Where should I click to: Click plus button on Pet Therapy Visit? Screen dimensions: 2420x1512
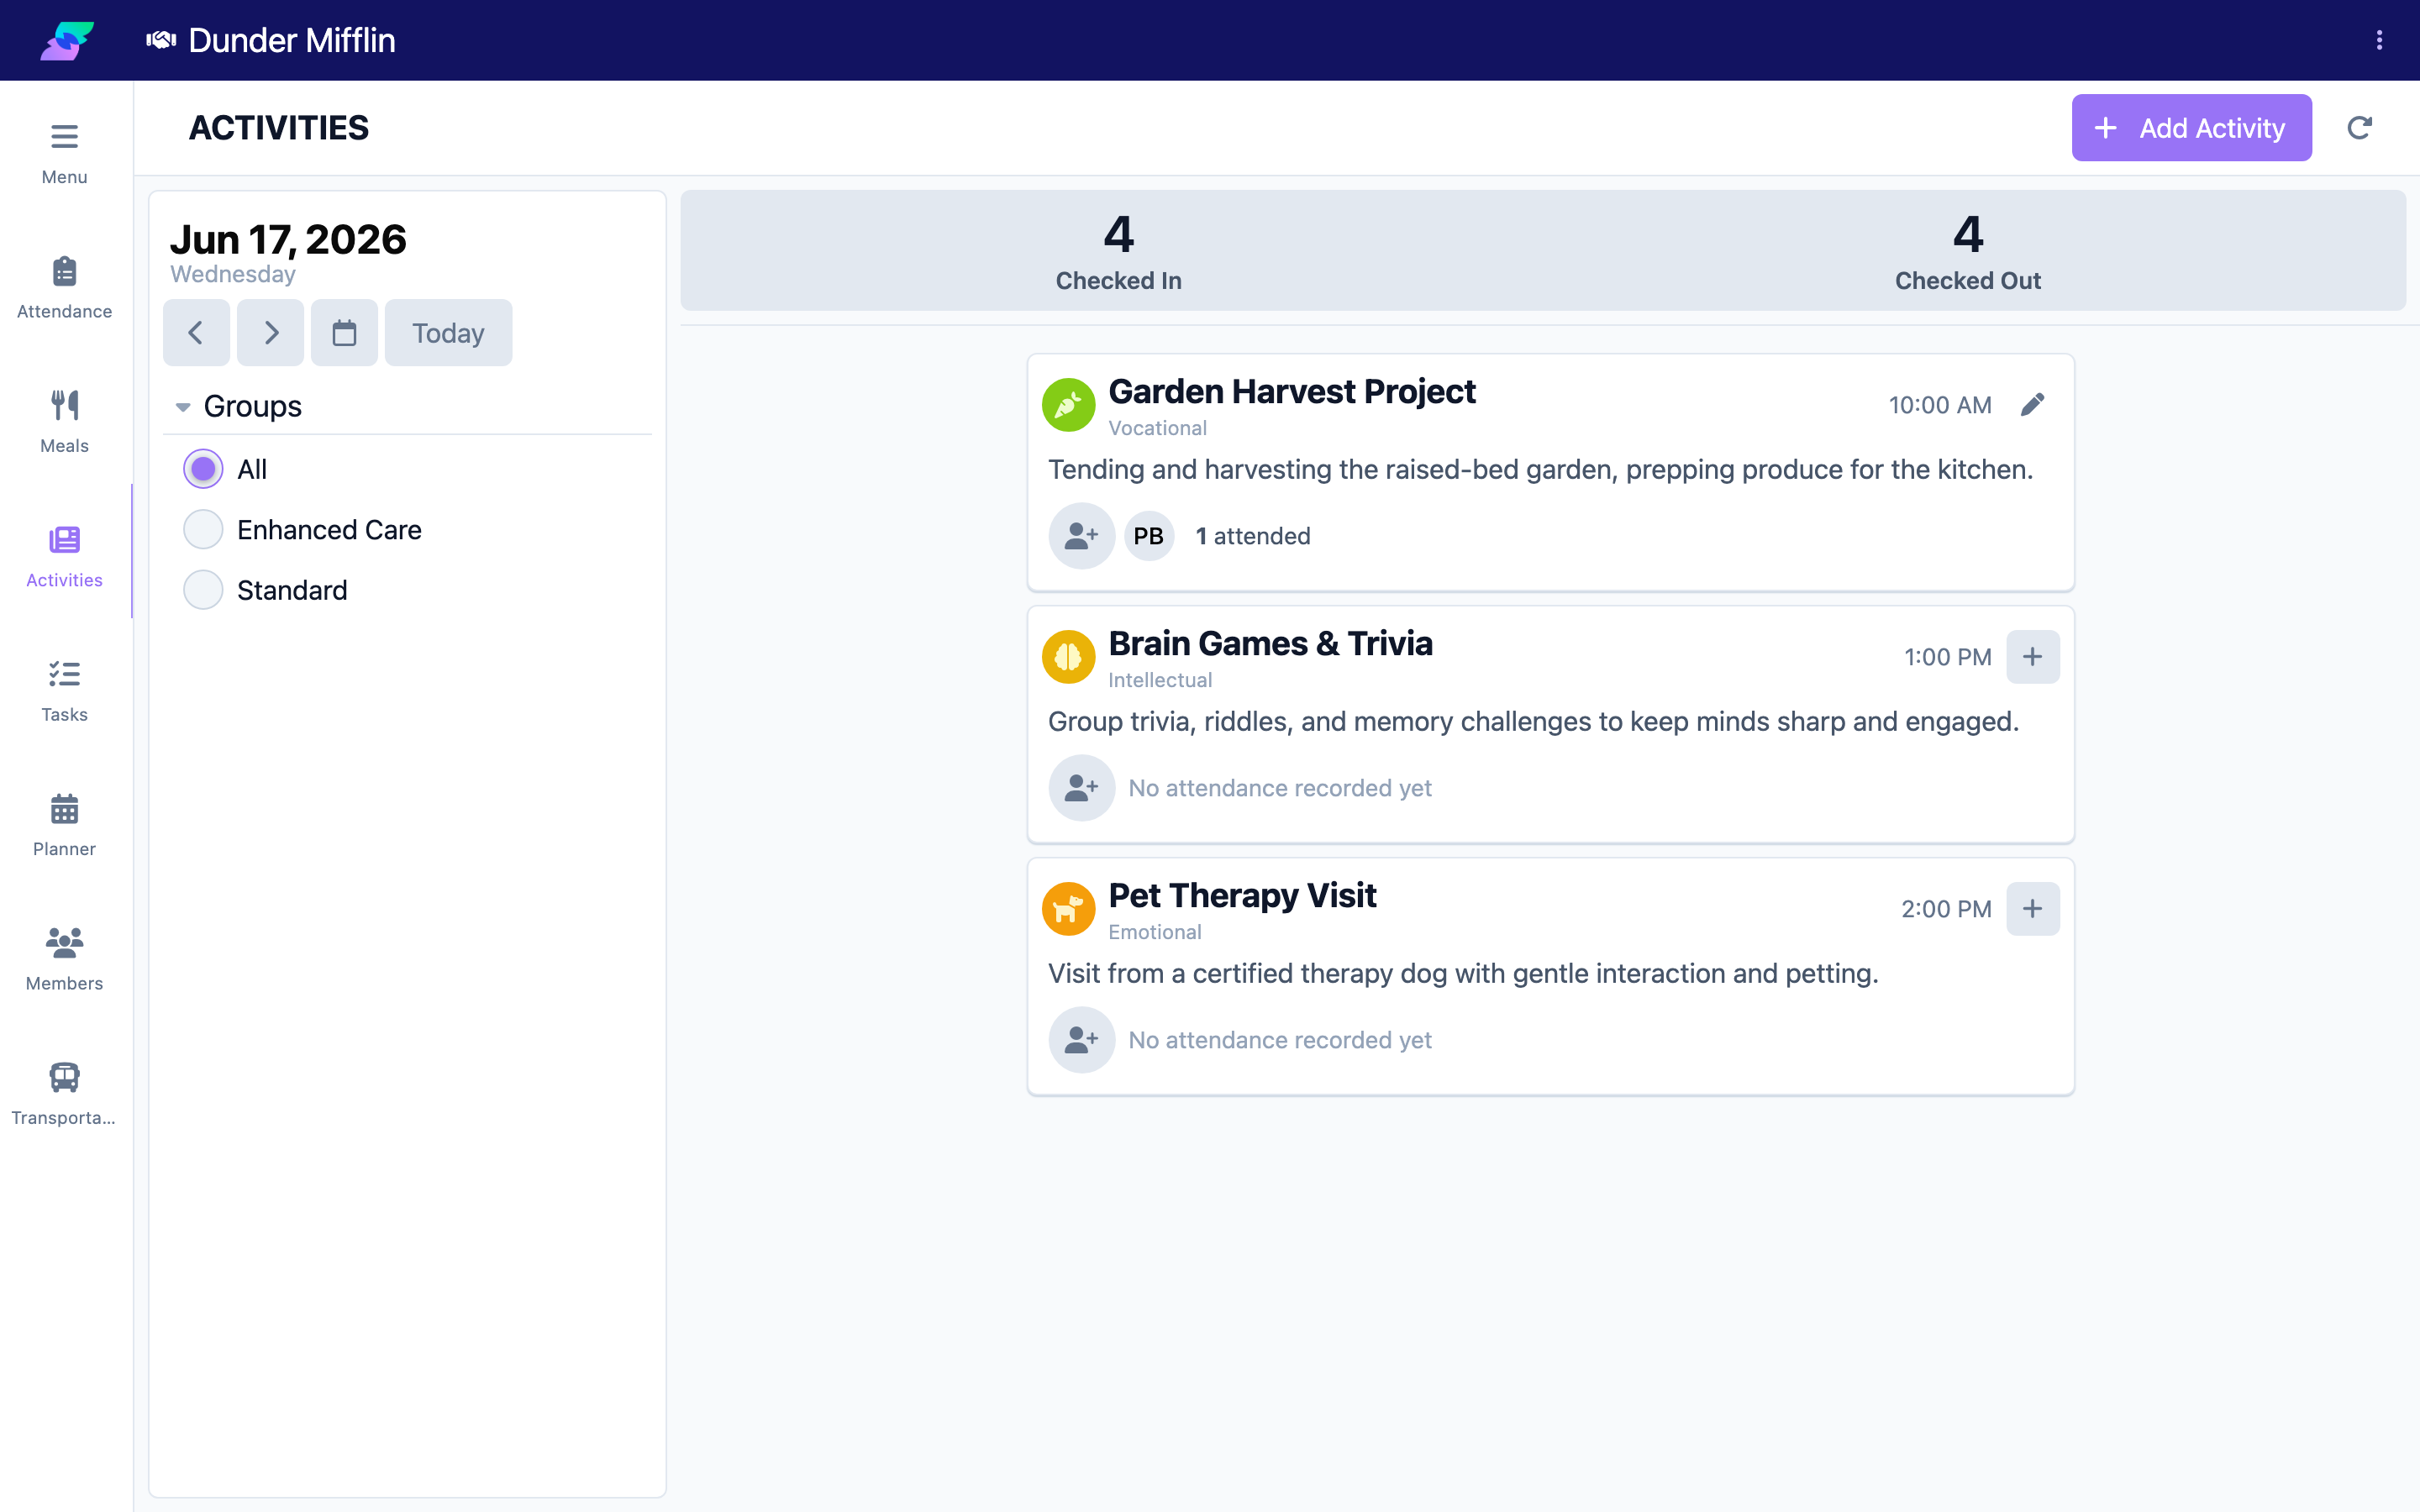pos(2032,909)
